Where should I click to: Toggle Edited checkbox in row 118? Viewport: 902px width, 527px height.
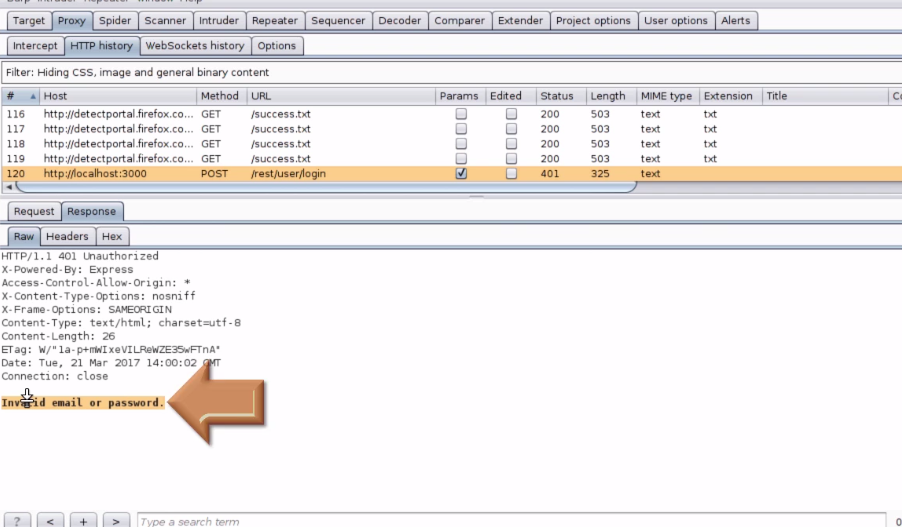511,144
